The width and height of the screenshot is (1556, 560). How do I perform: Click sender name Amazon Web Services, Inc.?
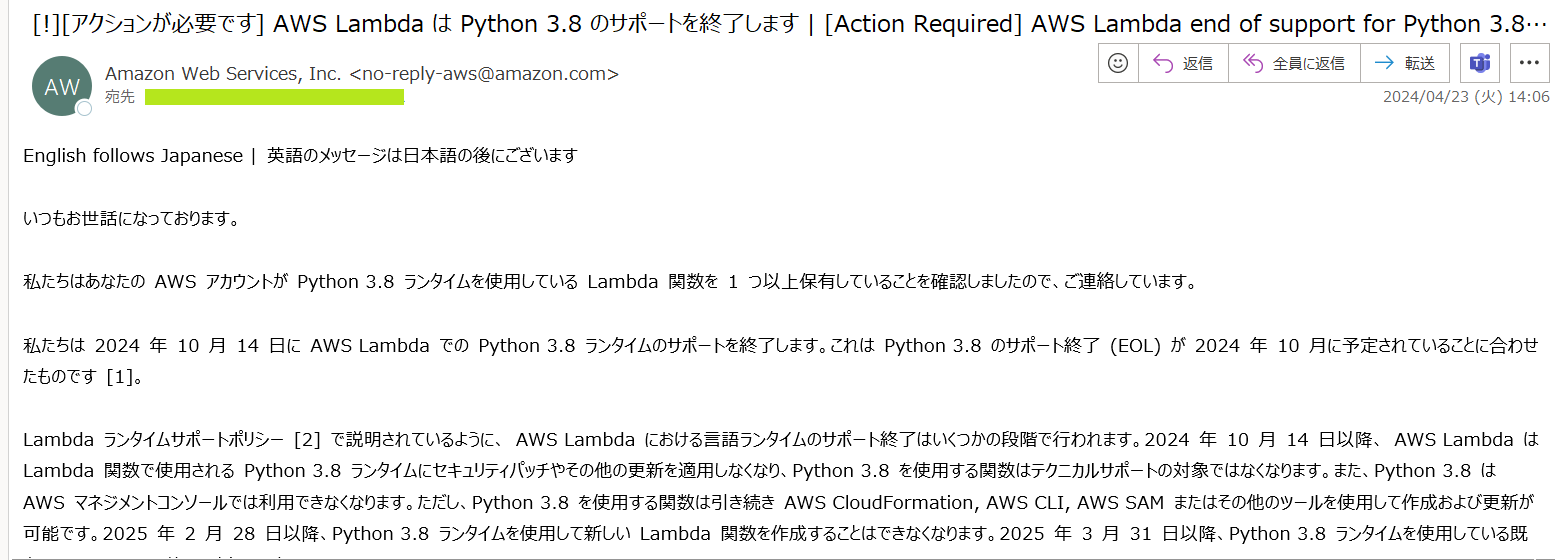point(223,73)
